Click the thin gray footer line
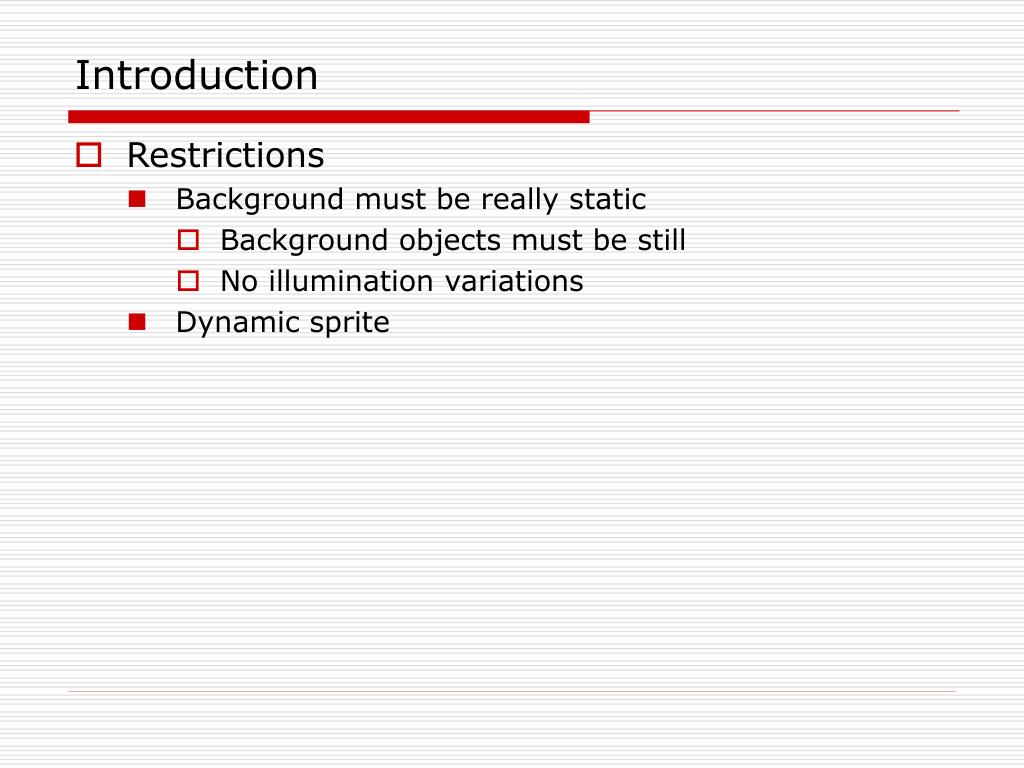The image size is (1024, 768). pos(512,691)
